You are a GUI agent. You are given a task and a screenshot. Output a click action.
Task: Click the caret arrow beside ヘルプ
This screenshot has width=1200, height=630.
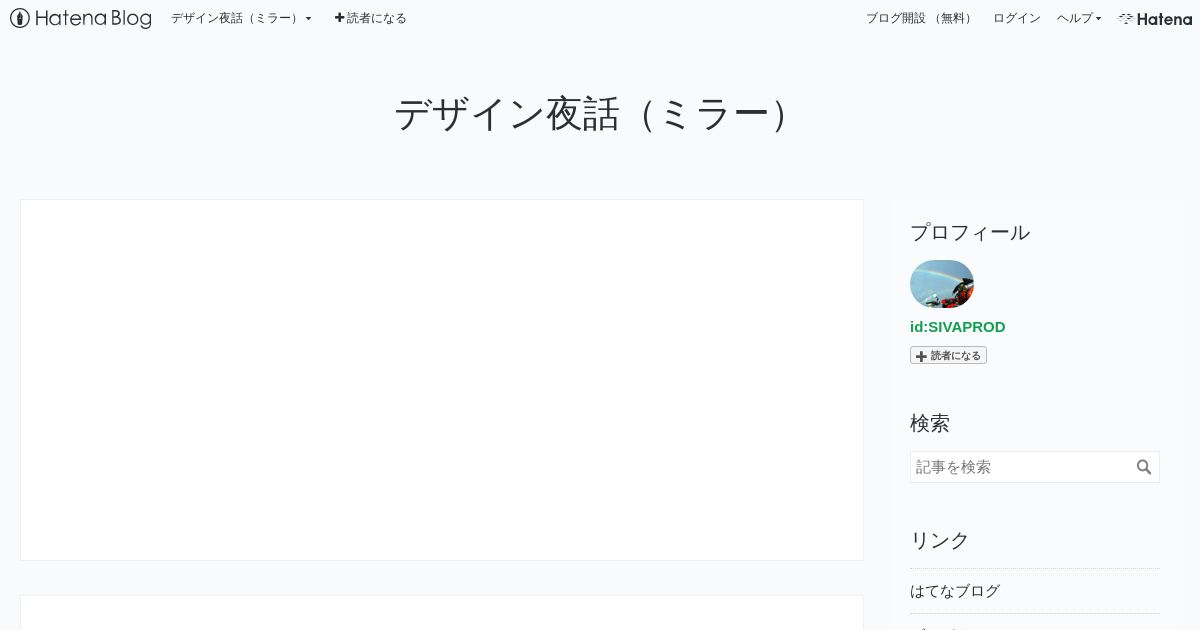coord(1098,19)
